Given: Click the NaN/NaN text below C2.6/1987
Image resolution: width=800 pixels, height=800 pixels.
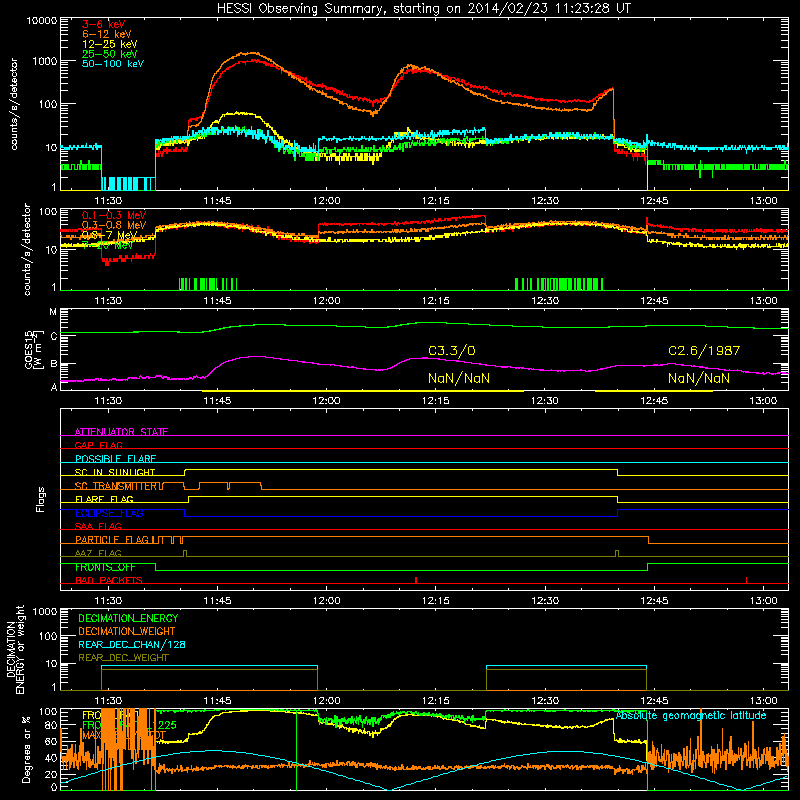Looking at the screenshot, I should click(x=699, y=378).
